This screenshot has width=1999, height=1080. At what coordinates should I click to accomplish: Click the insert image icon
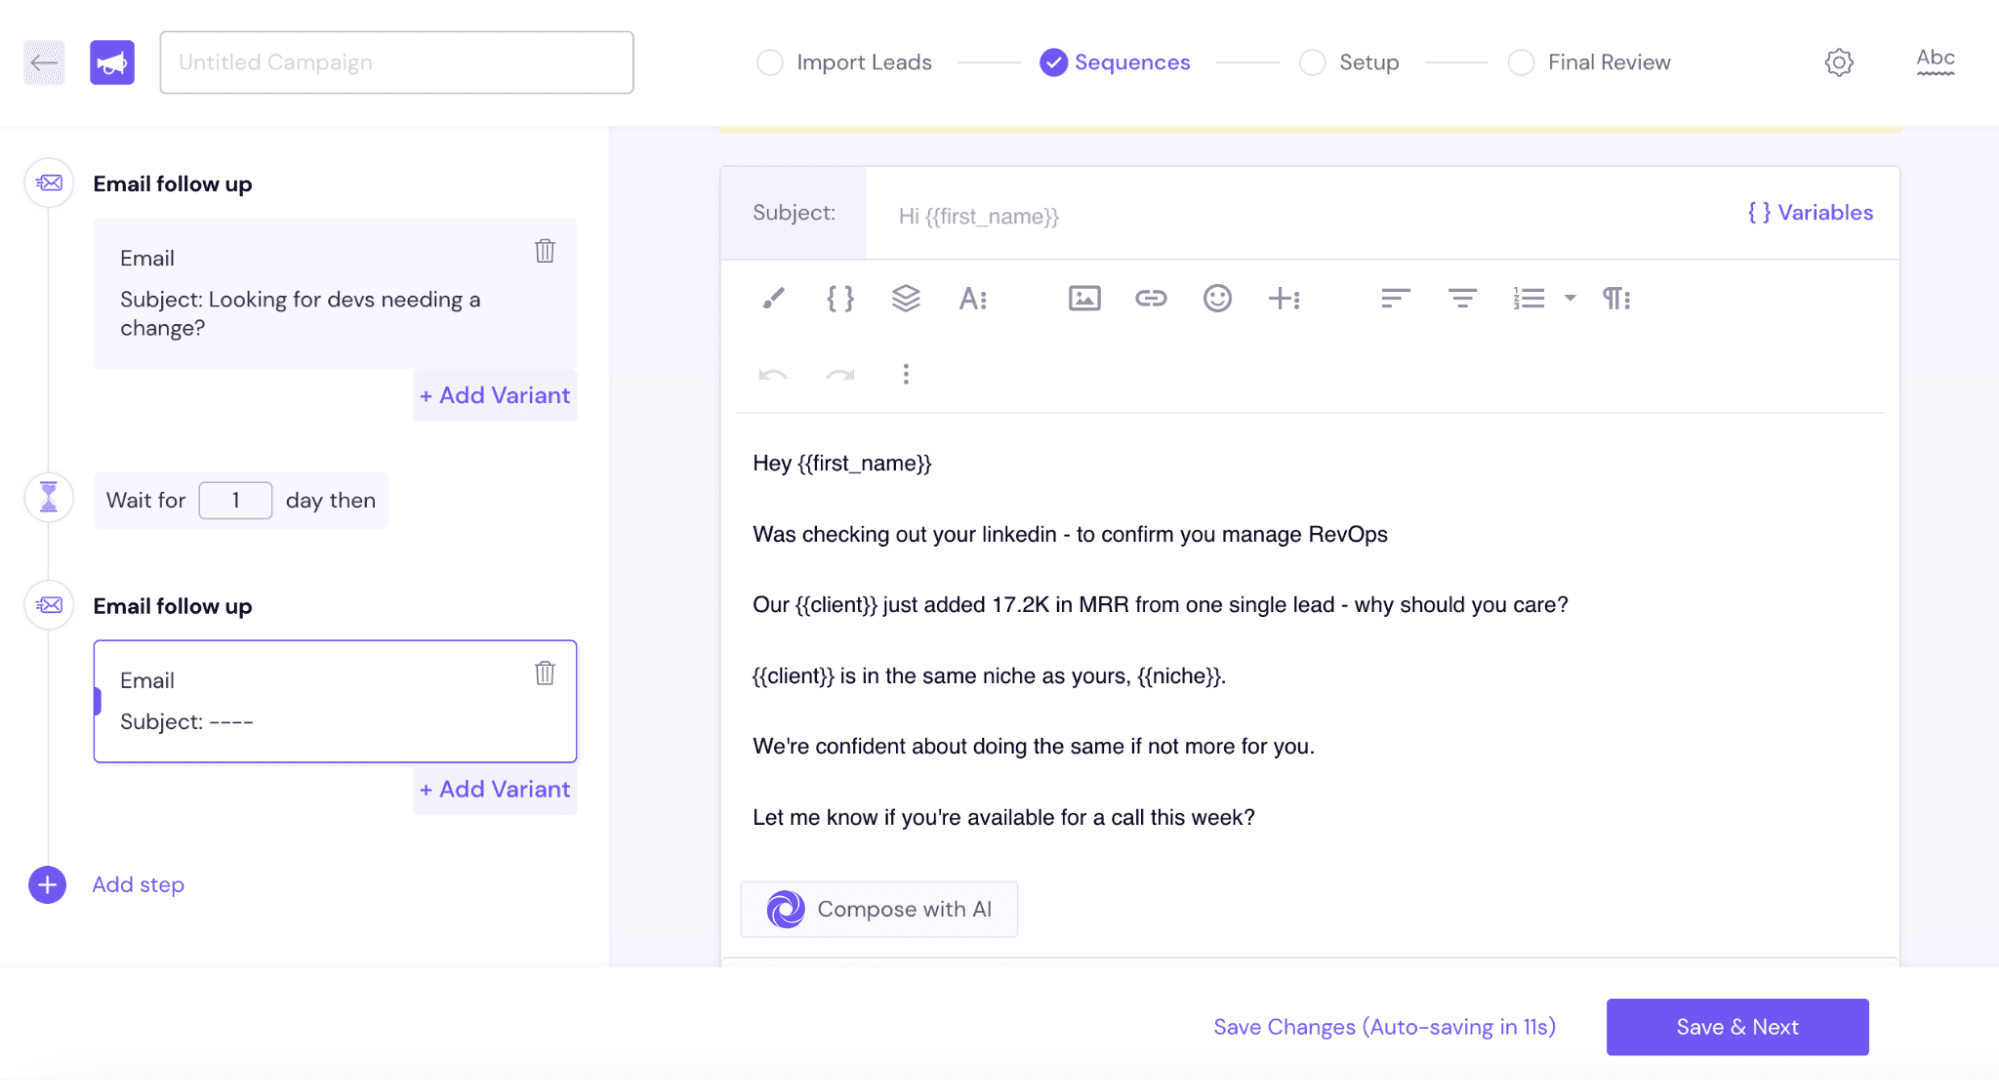tap(1084, 298)
